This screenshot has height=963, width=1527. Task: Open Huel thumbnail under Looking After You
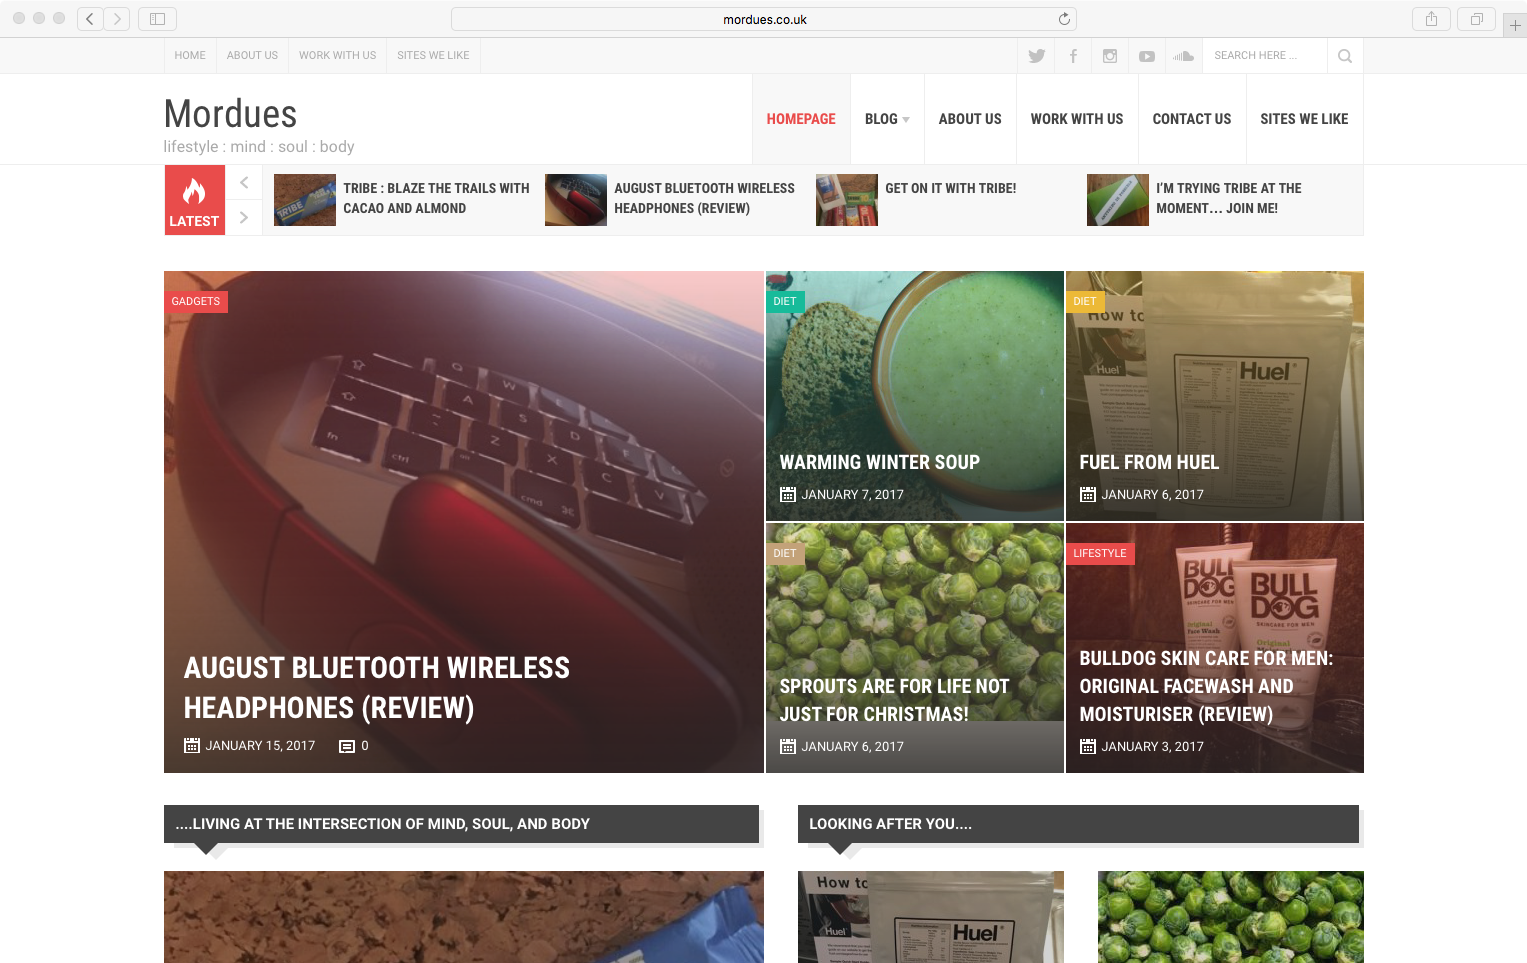[931, 917]
